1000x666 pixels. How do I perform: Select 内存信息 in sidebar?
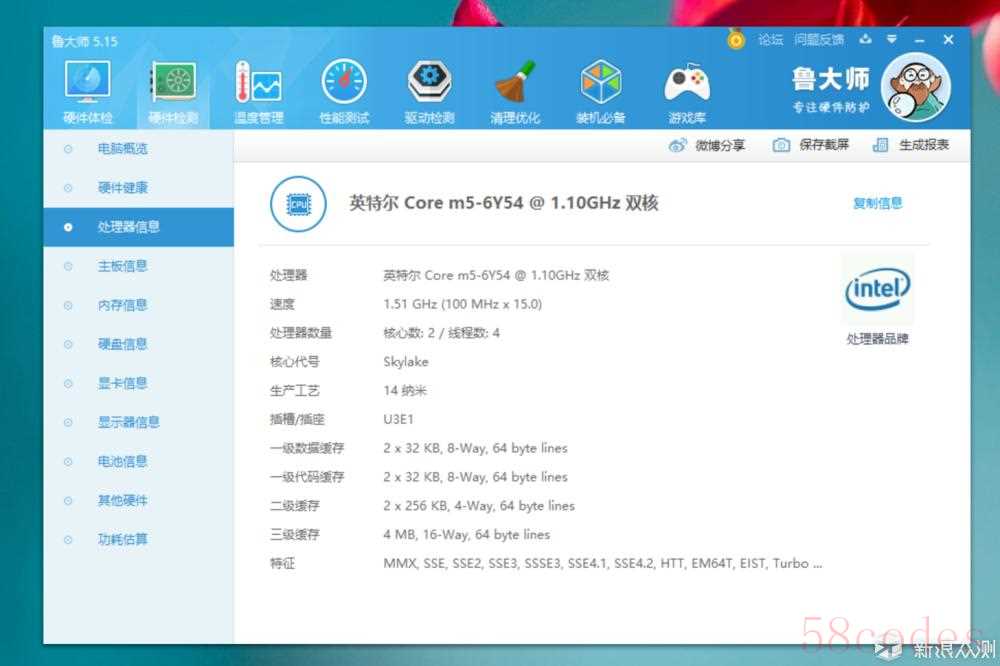(x=138, y=305)
